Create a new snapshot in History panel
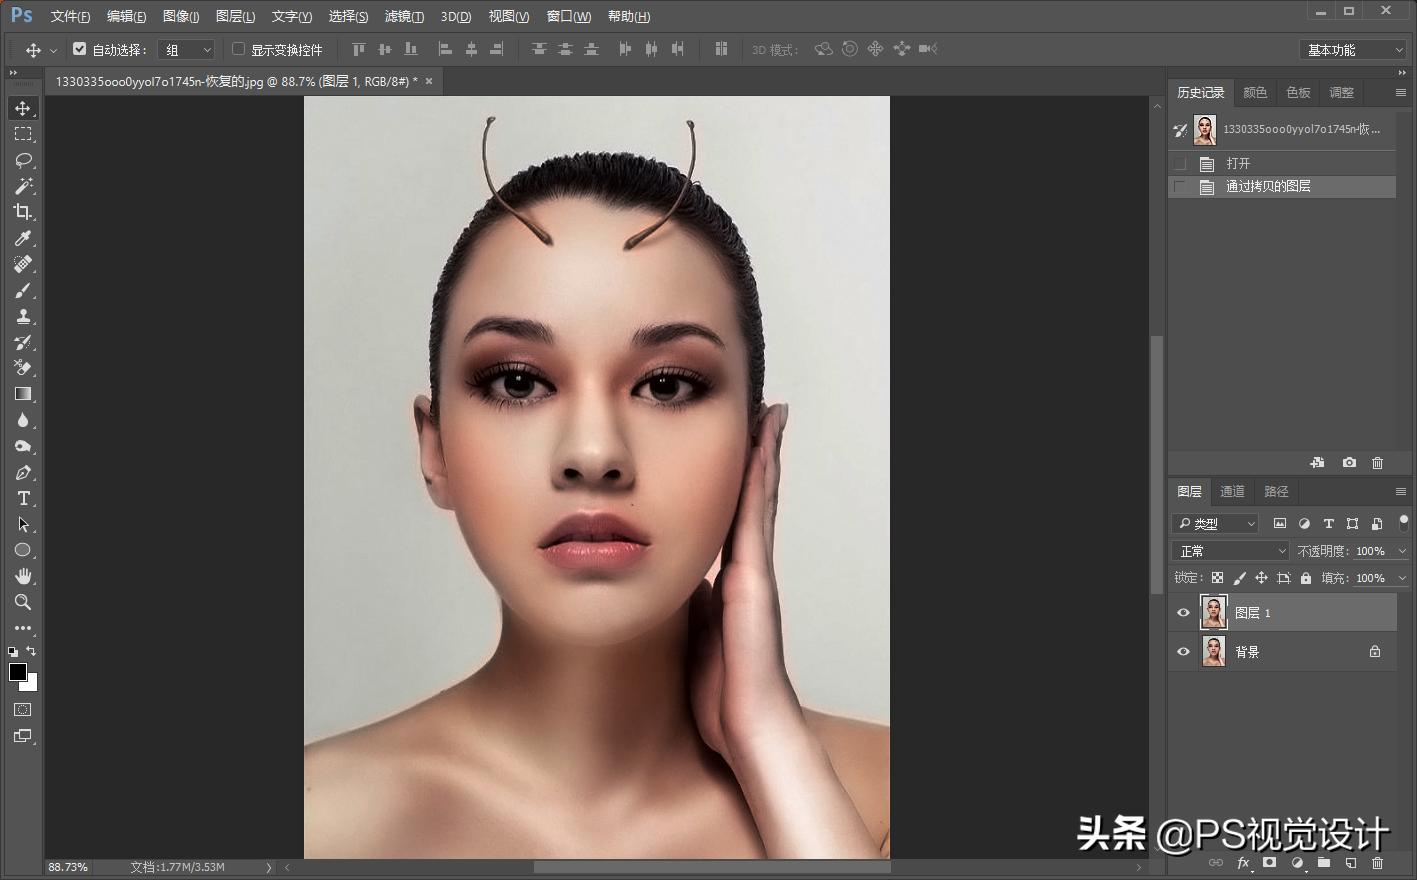This screenshot has width=1417, height=880. 1348,462
